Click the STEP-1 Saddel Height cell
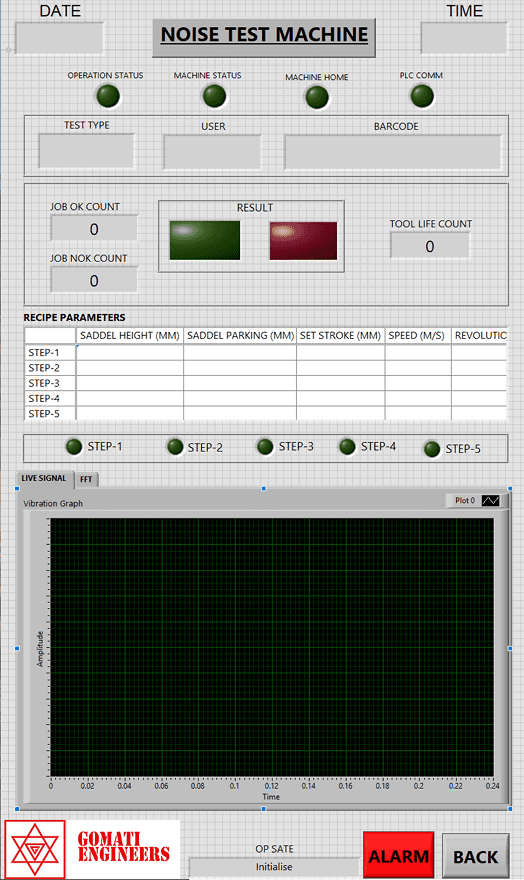Image resolution: width=524 pixels, height=880 pixels. click(130, 352)
